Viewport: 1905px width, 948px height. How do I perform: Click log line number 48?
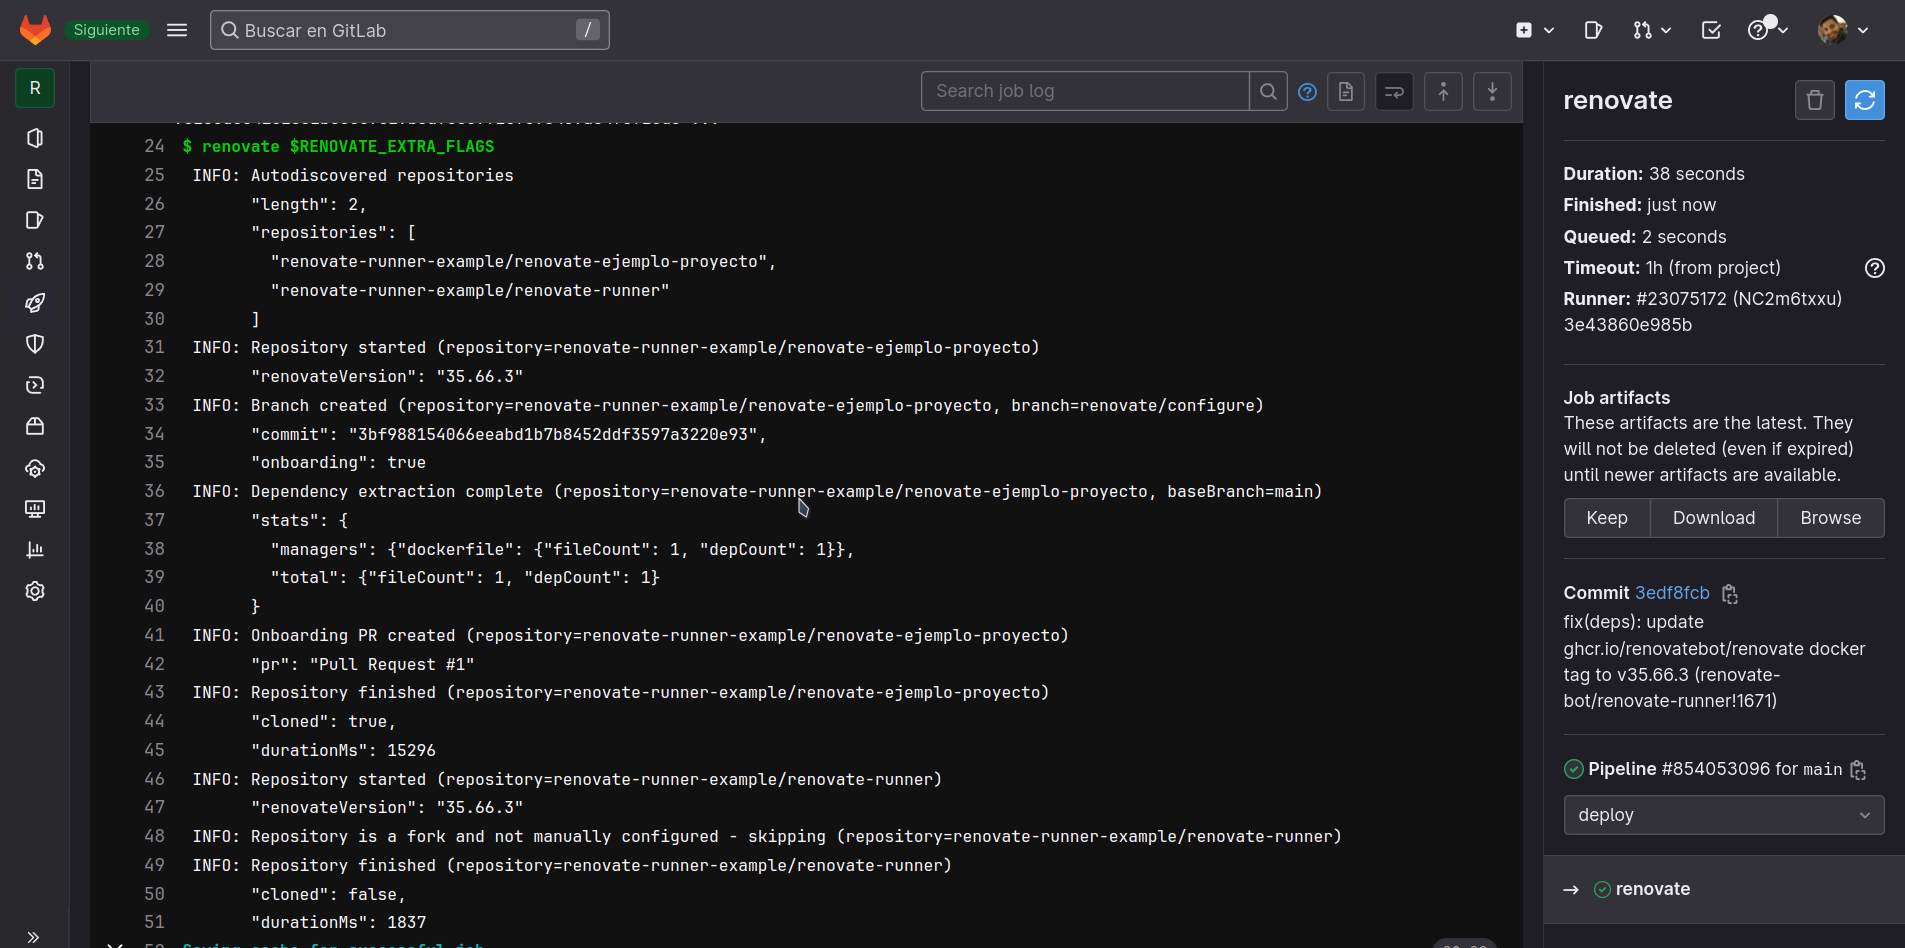pyautogui.click(x=154, y=836)
